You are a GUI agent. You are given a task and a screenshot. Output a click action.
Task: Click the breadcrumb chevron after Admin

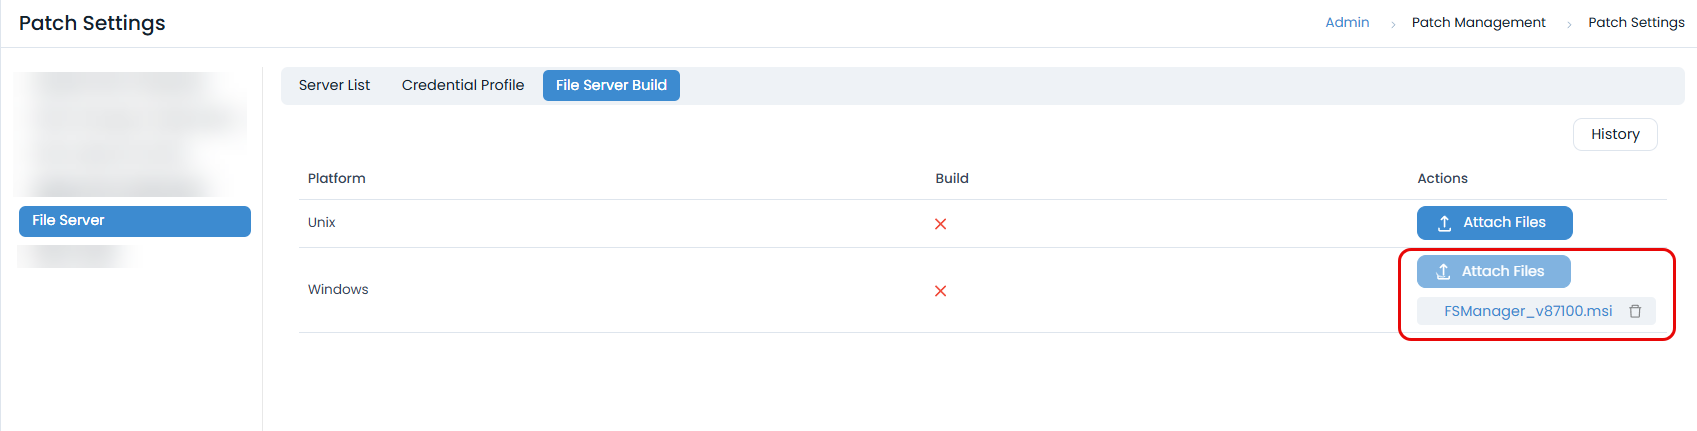pos(1392,24)
